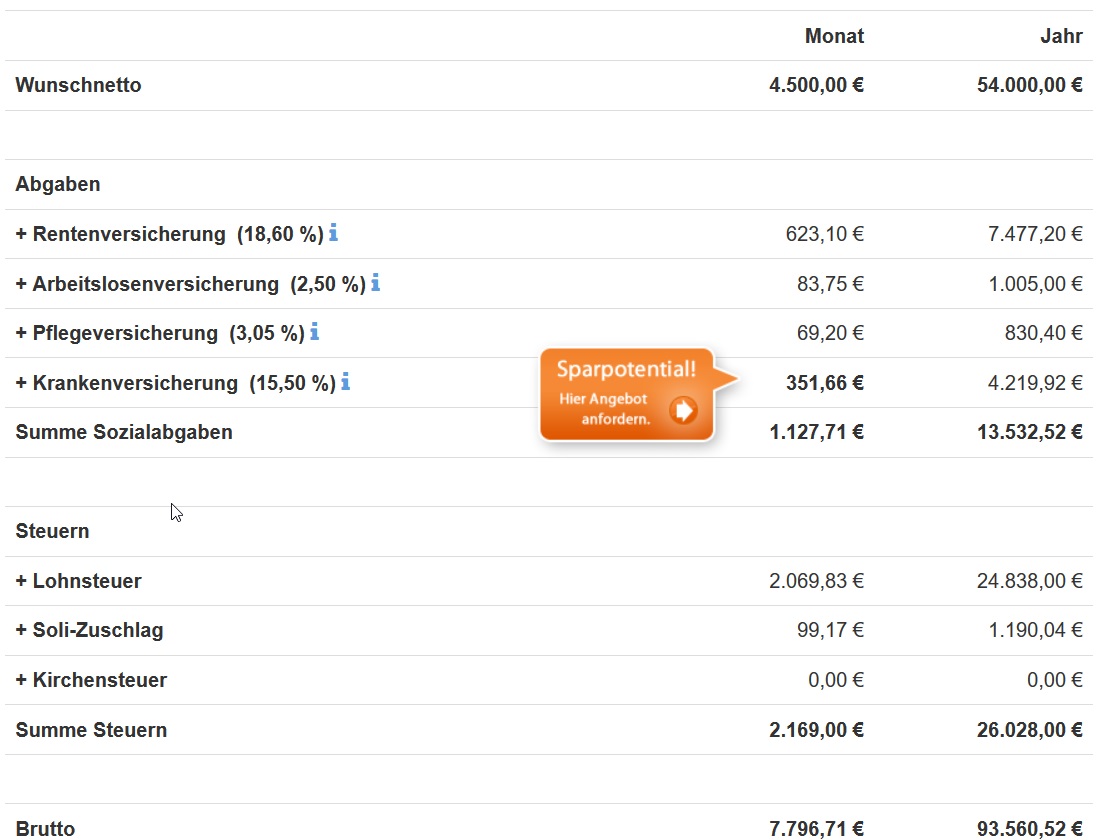Click the Soli-Zuschlag row label
The width and height of the screenshot is (1100, 840).
89,630
